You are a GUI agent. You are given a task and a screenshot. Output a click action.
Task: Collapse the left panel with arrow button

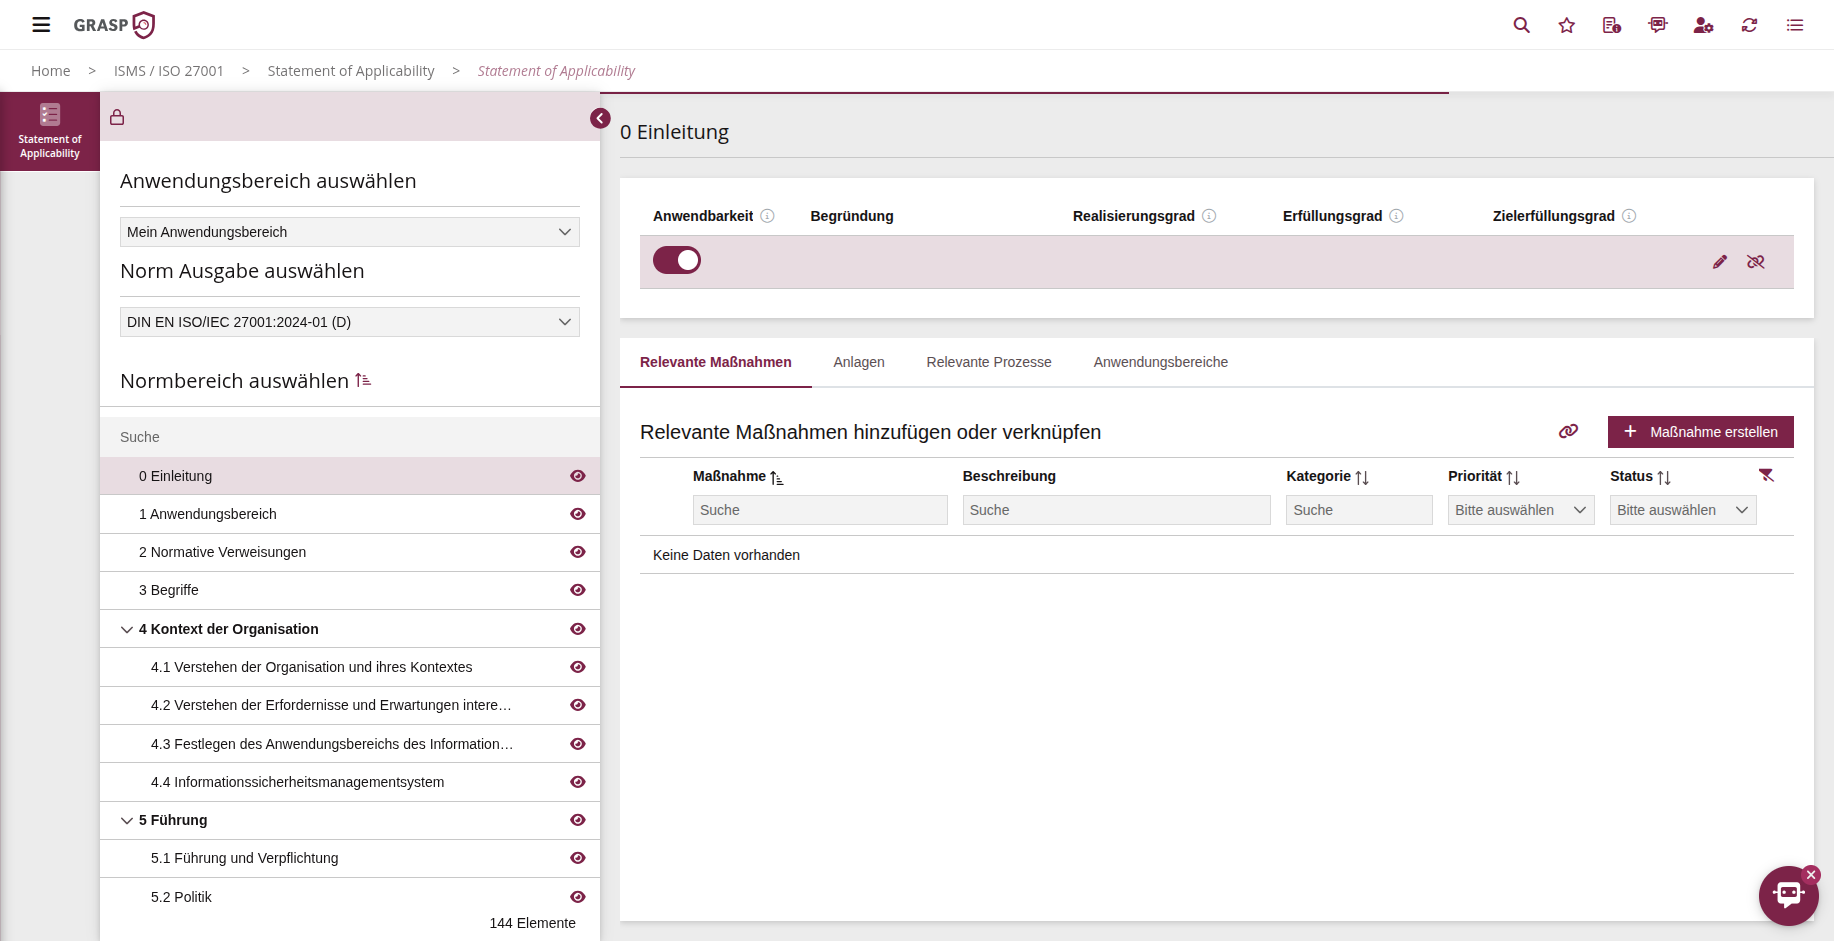[600, 118]
